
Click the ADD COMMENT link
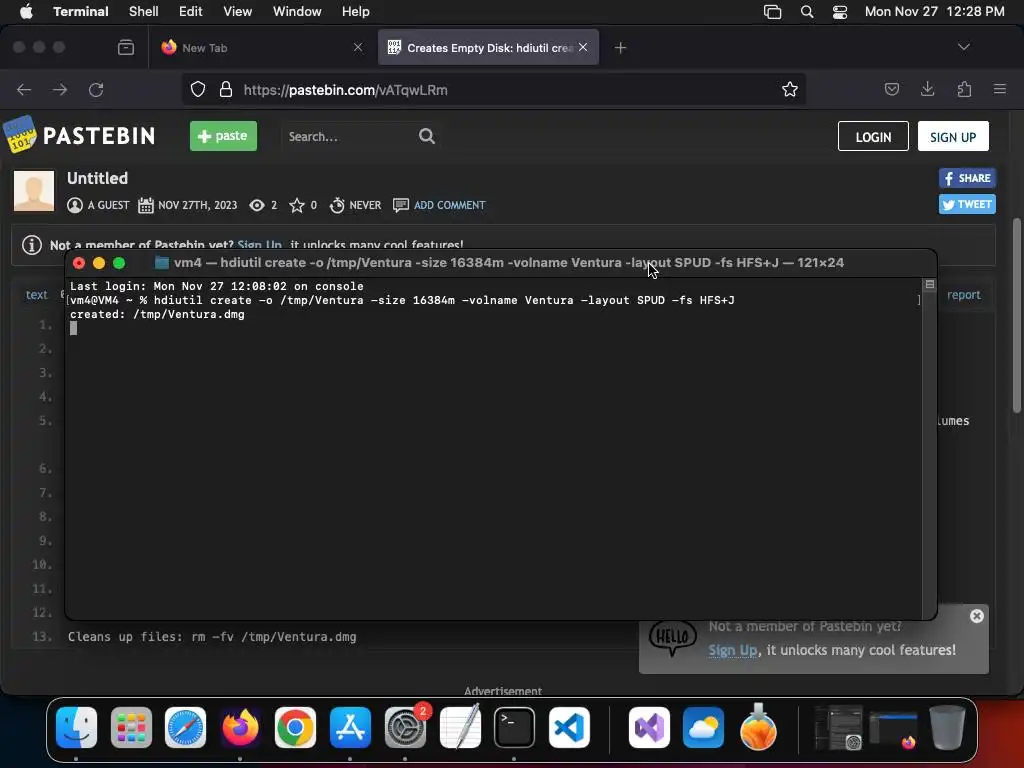pos(449,205)
